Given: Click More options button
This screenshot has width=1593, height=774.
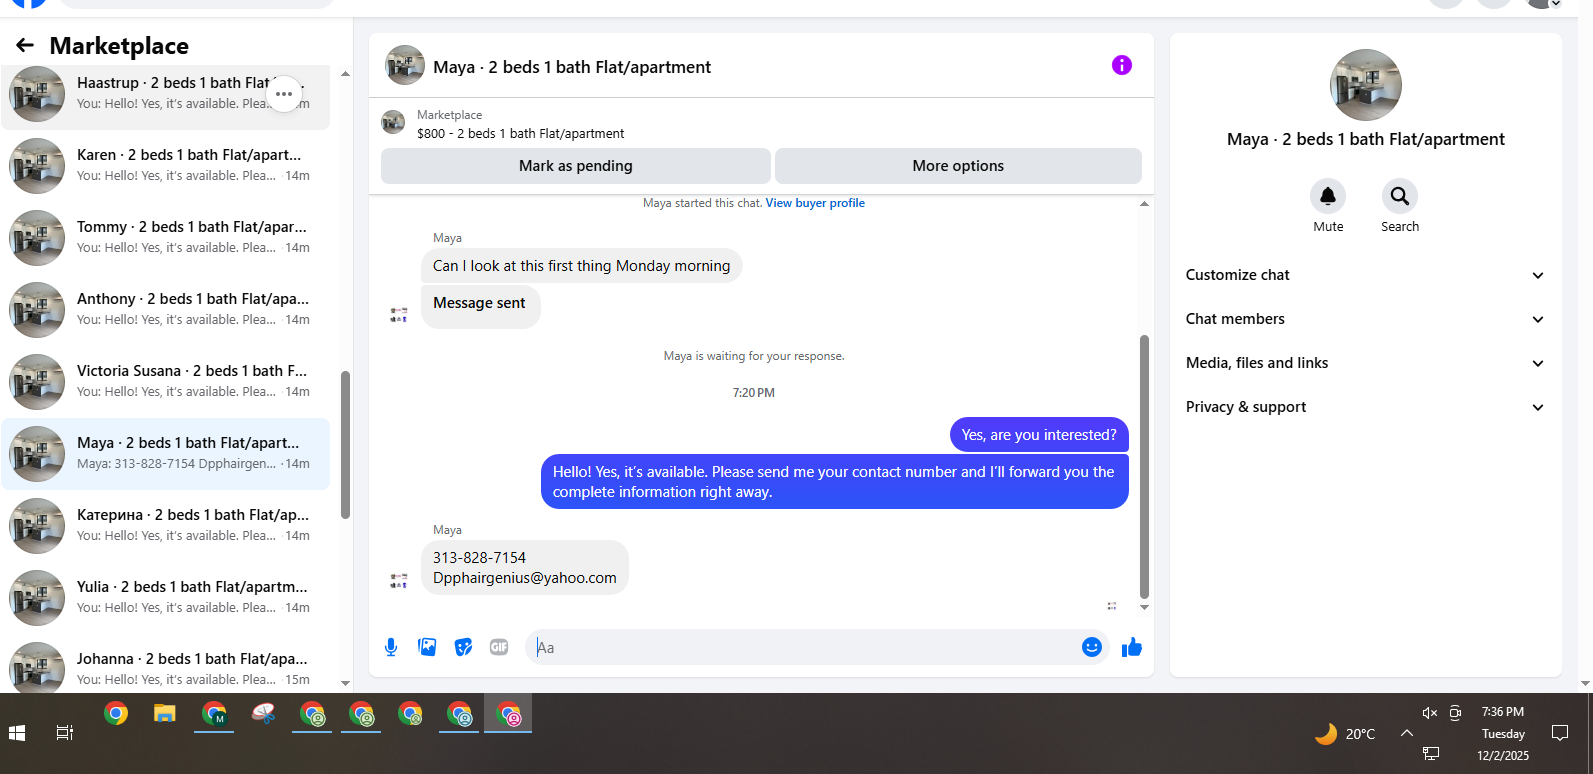Looking at the screenshot, I should pos(958,166).
